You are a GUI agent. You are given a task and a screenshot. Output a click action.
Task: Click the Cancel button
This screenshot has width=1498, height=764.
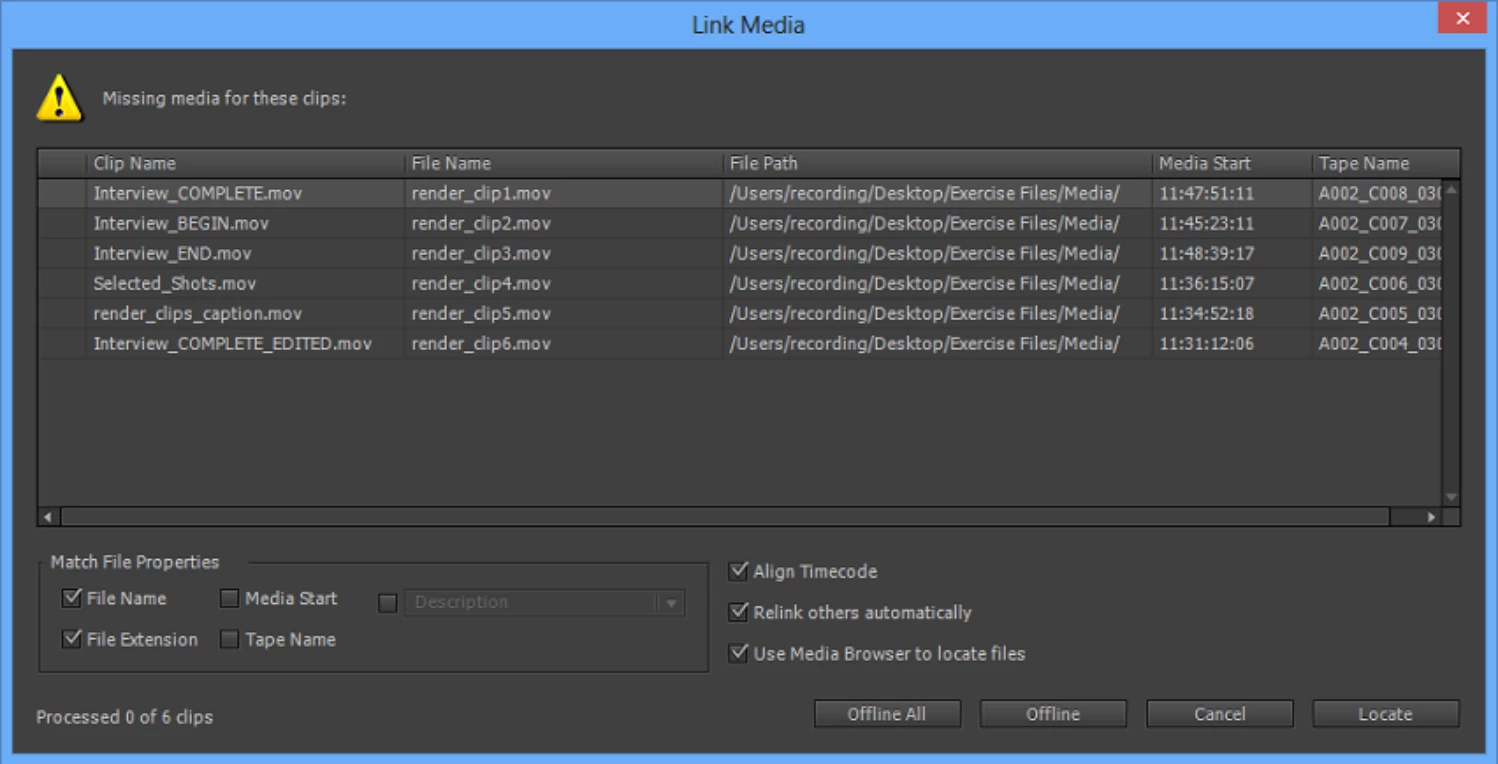click(x=1219, y=714)
